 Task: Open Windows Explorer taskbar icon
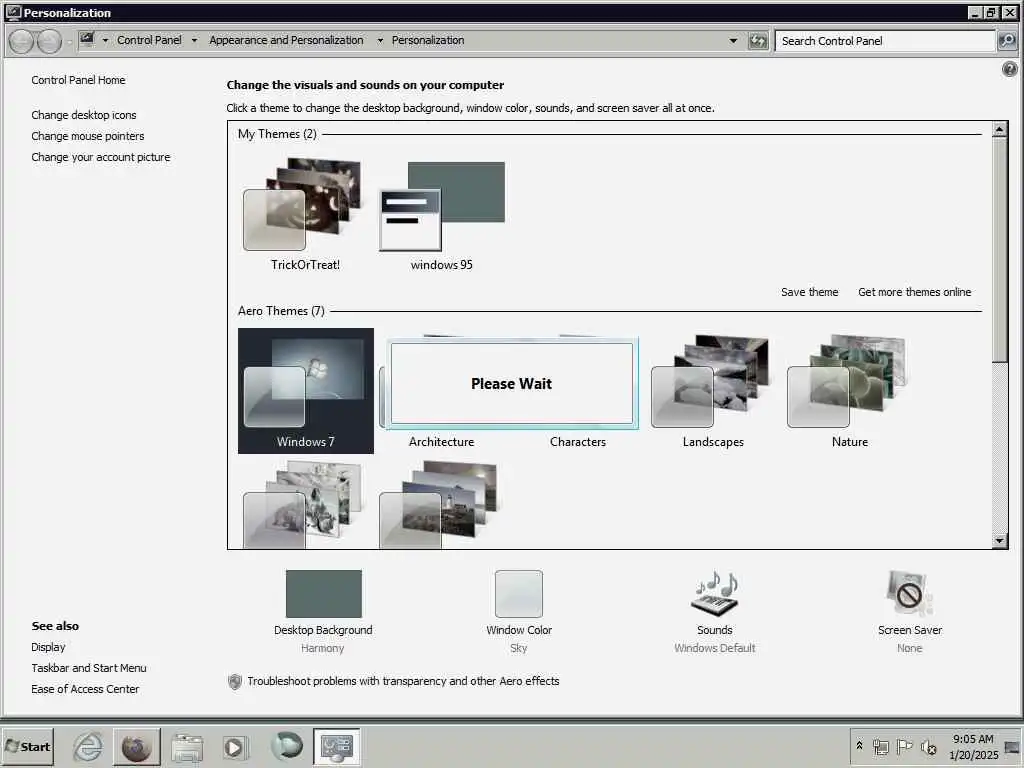pyautogui.click(x=187, y=747)
